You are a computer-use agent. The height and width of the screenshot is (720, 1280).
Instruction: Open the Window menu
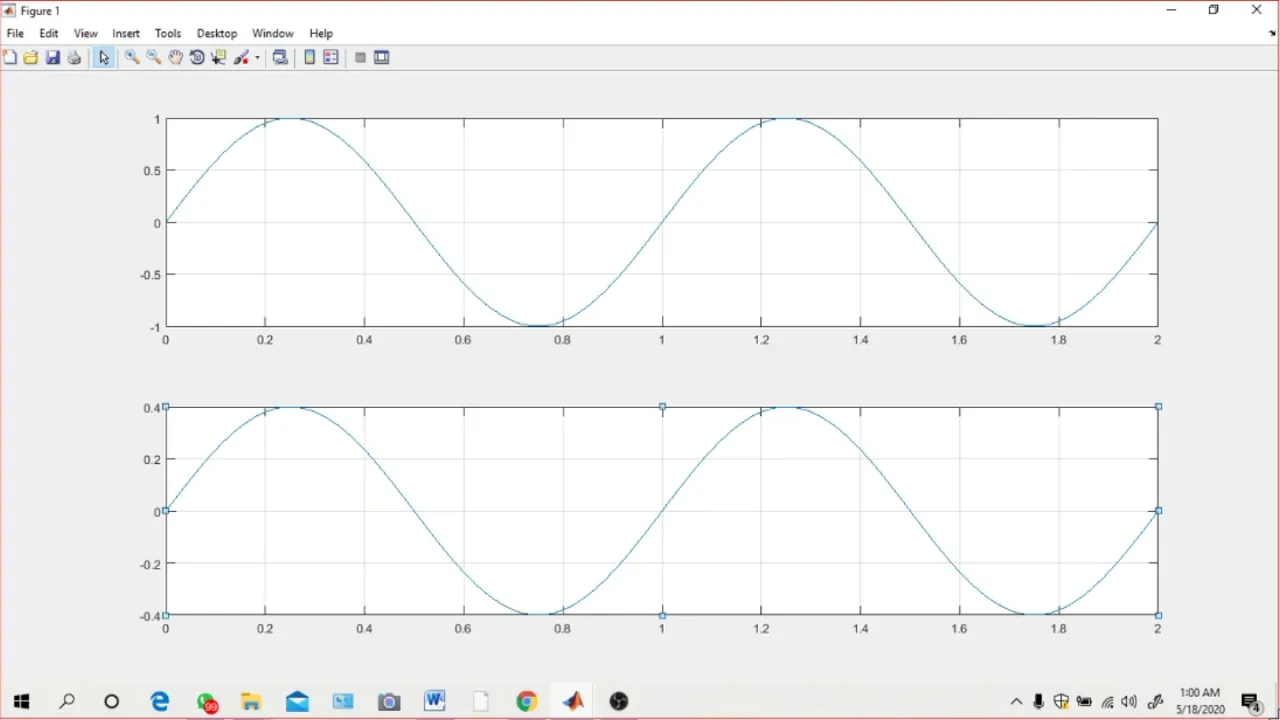click(273, 33)
